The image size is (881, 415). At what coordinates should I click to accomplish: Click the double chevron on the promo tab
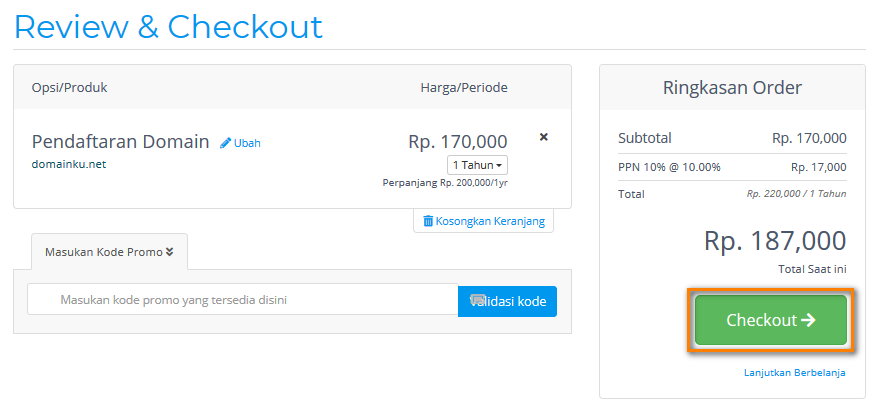[x=170, y=251]
